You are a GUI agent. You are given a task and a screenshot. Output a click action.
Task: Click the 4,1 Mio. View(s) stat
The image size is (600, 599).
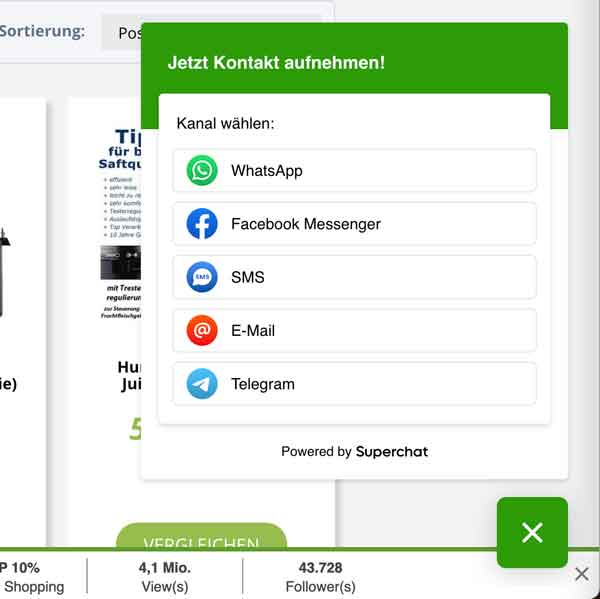point(165,577)
